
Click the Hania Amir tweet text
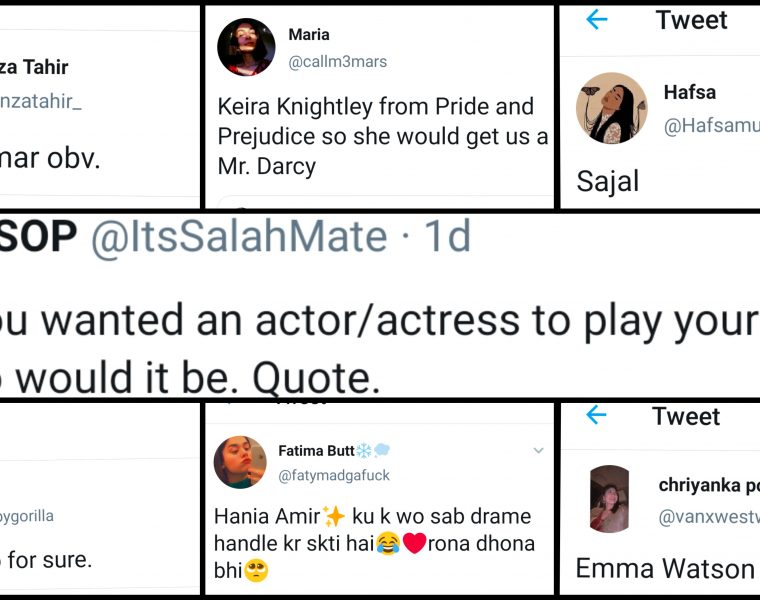[373, 544]
